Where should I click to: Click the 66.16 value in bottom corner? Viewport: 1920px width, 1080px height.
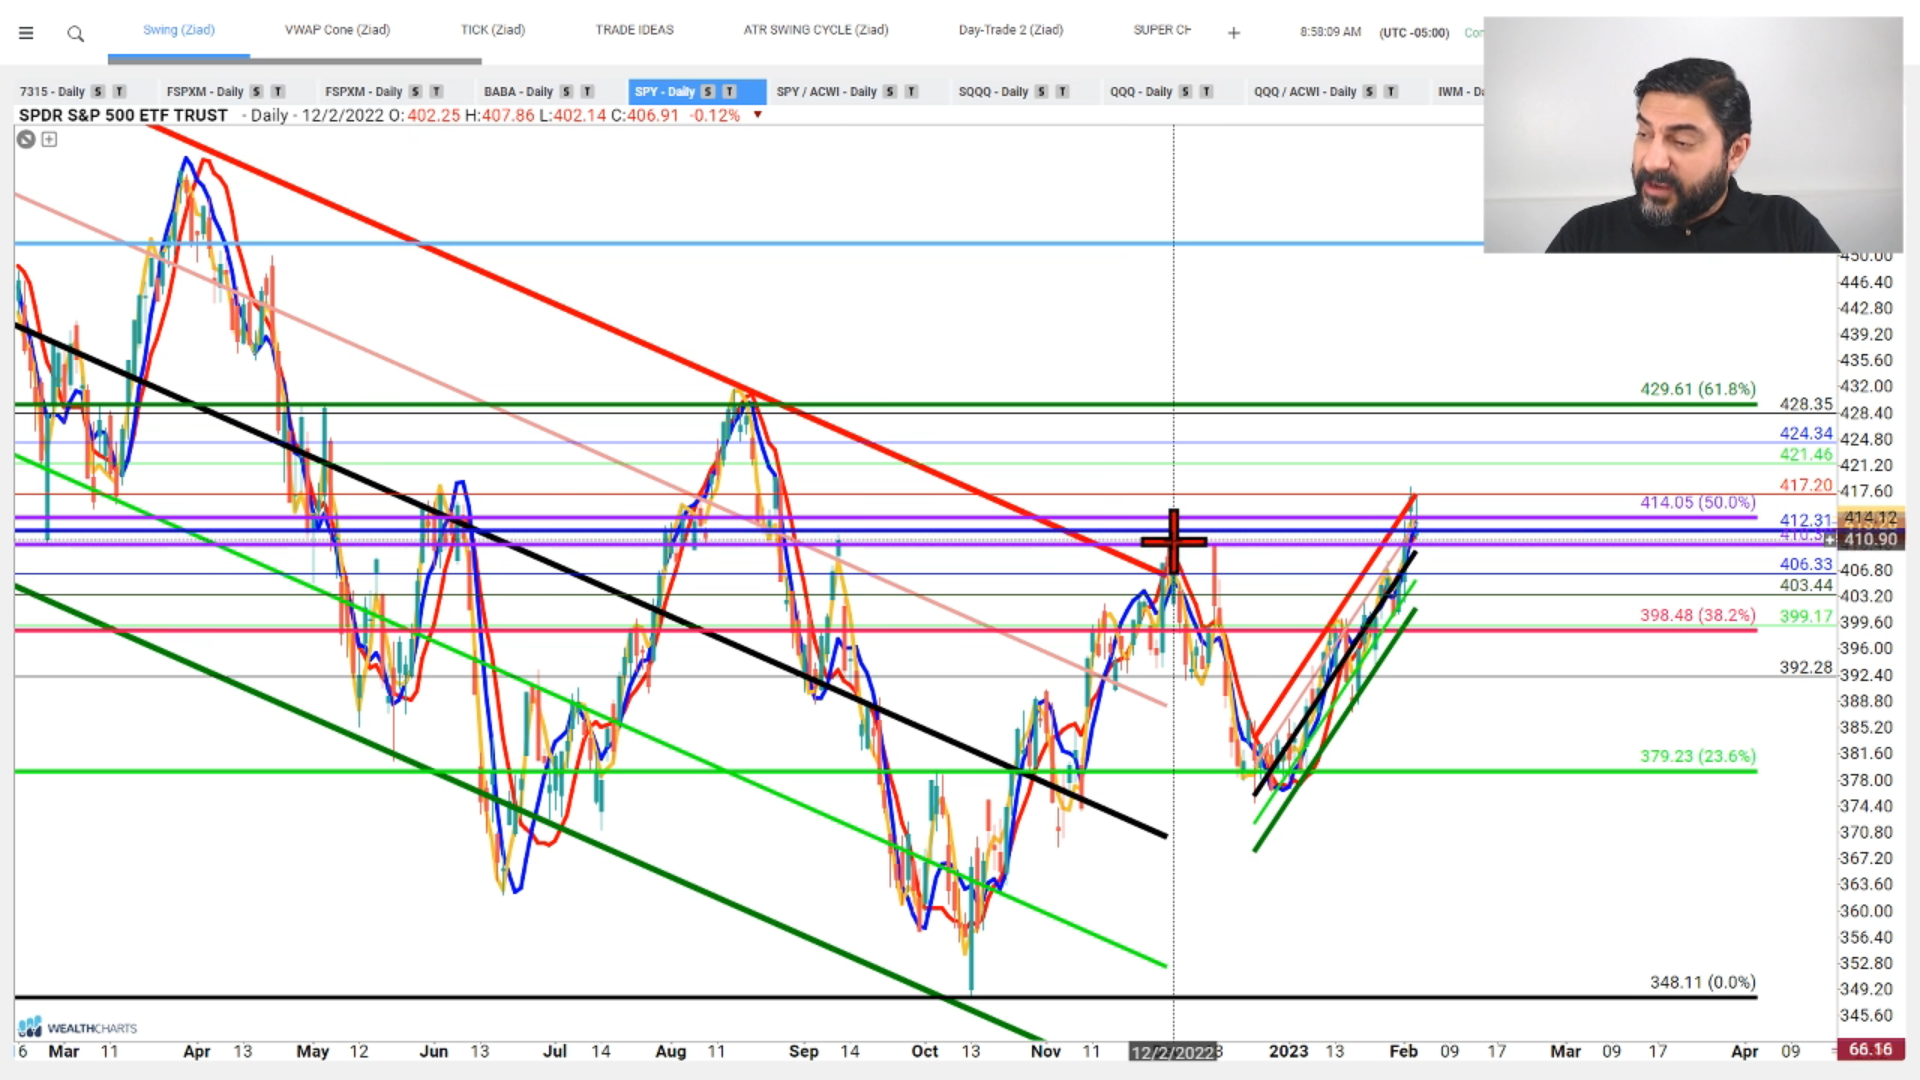1870,1049
